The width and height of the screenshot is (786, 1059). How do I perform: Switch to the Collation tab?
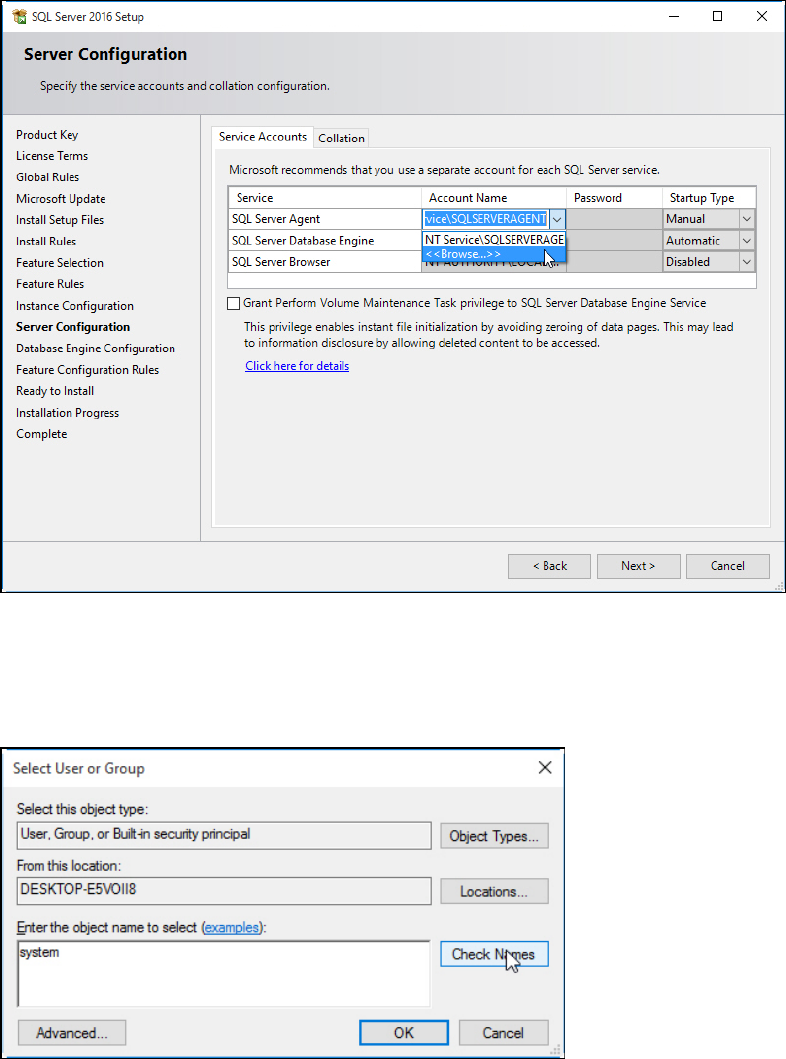[x=341, y=138]
